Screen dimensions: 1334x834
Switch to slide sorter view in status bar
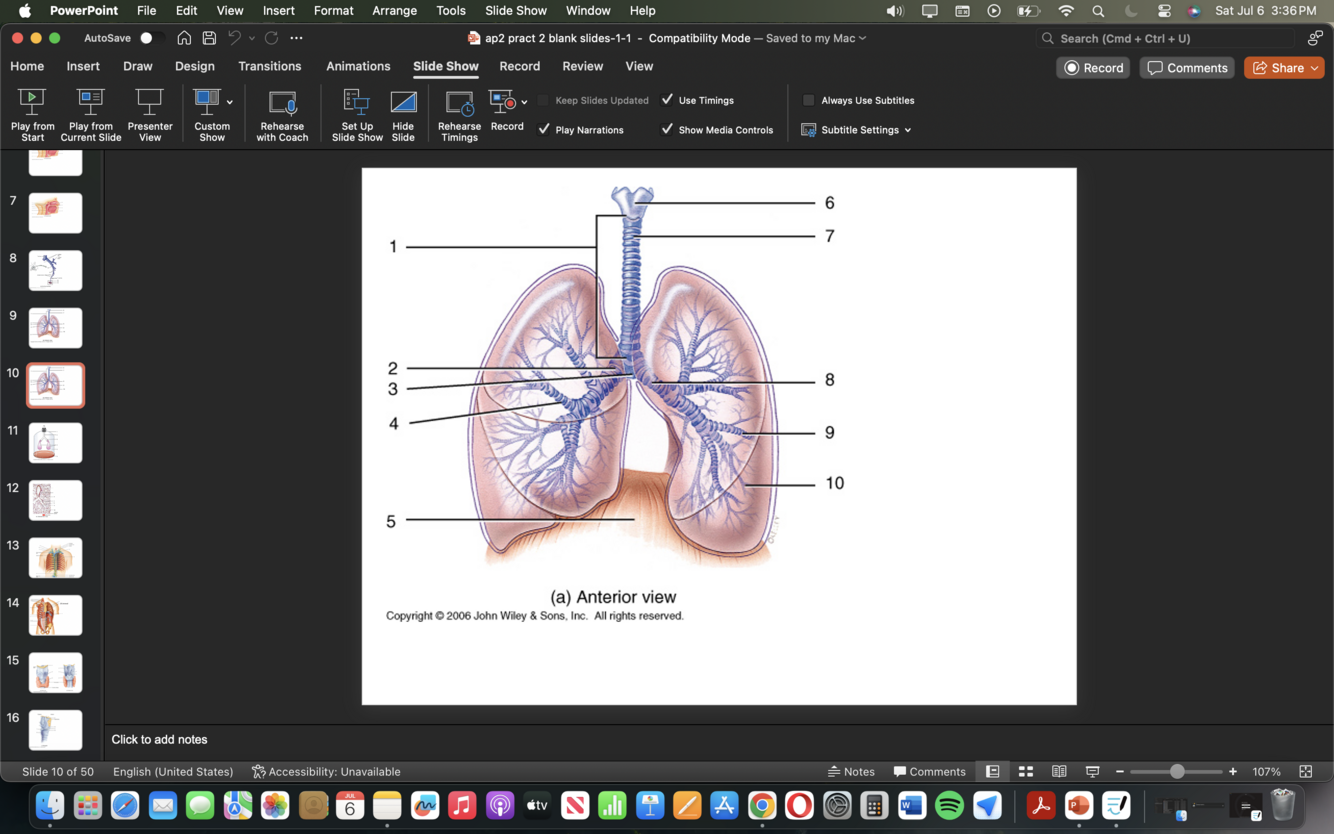click(1026, 771)
